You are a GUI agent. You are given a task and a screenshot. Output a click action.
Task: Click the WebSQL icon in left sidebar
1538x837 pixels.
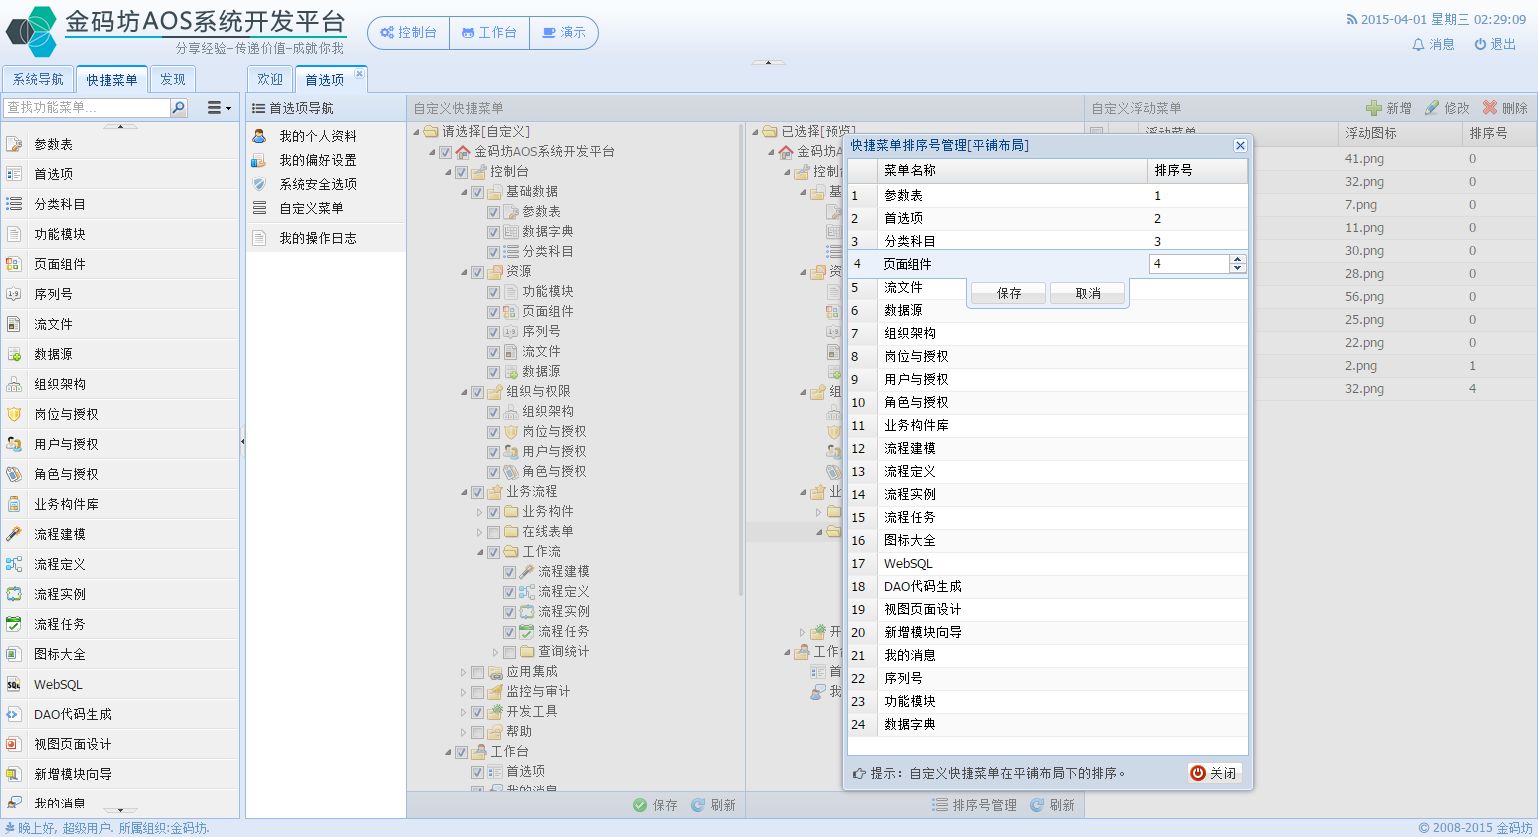14,684
